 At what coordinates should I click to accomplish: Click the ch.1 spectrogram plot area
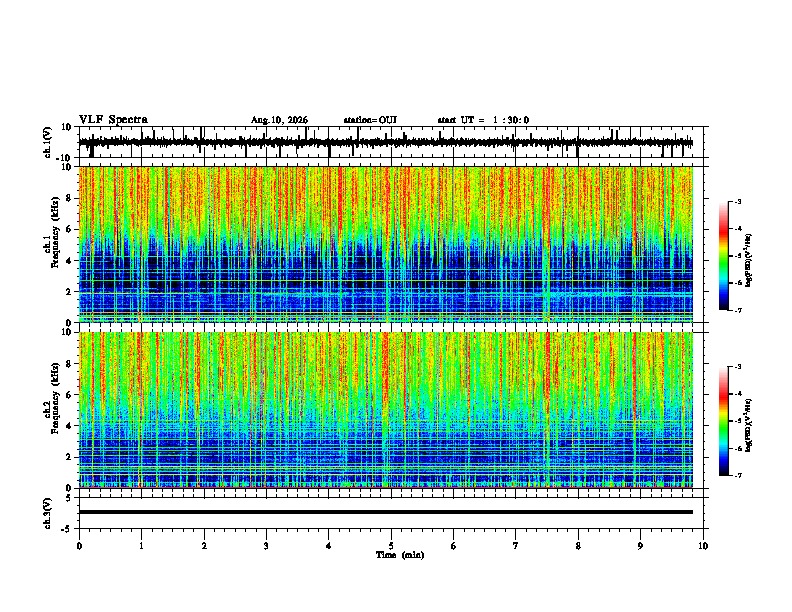click(385, 244)
